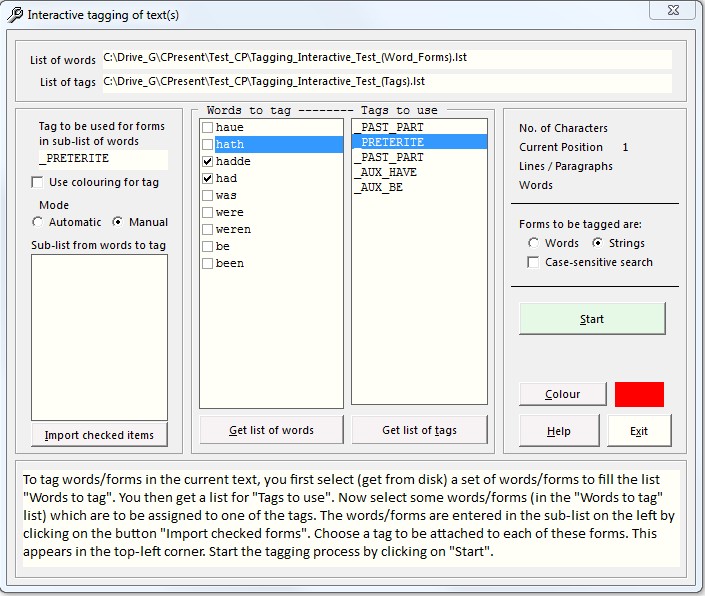Uncheck the 'hadde' word checkbox
This screenshot has height=596, width=705.
(207, 161)
